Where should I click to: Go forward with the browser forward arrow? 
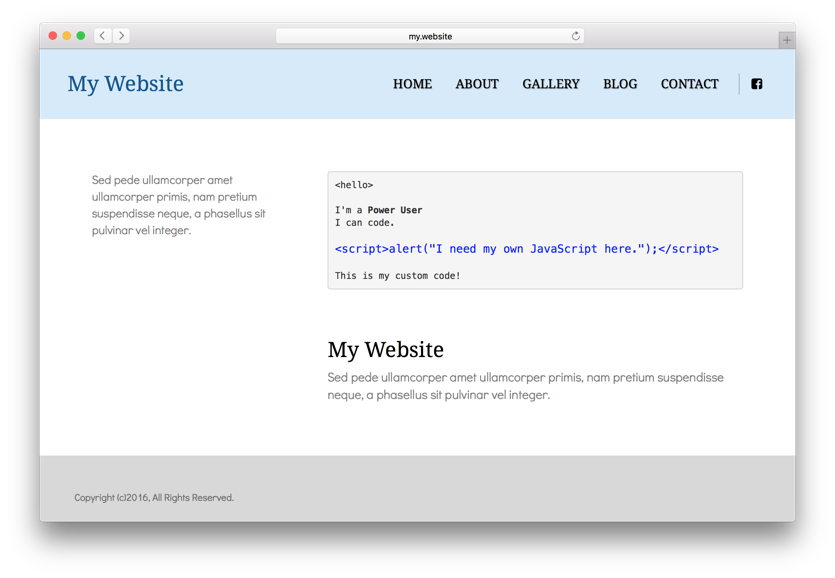click(x=121, y=36)
